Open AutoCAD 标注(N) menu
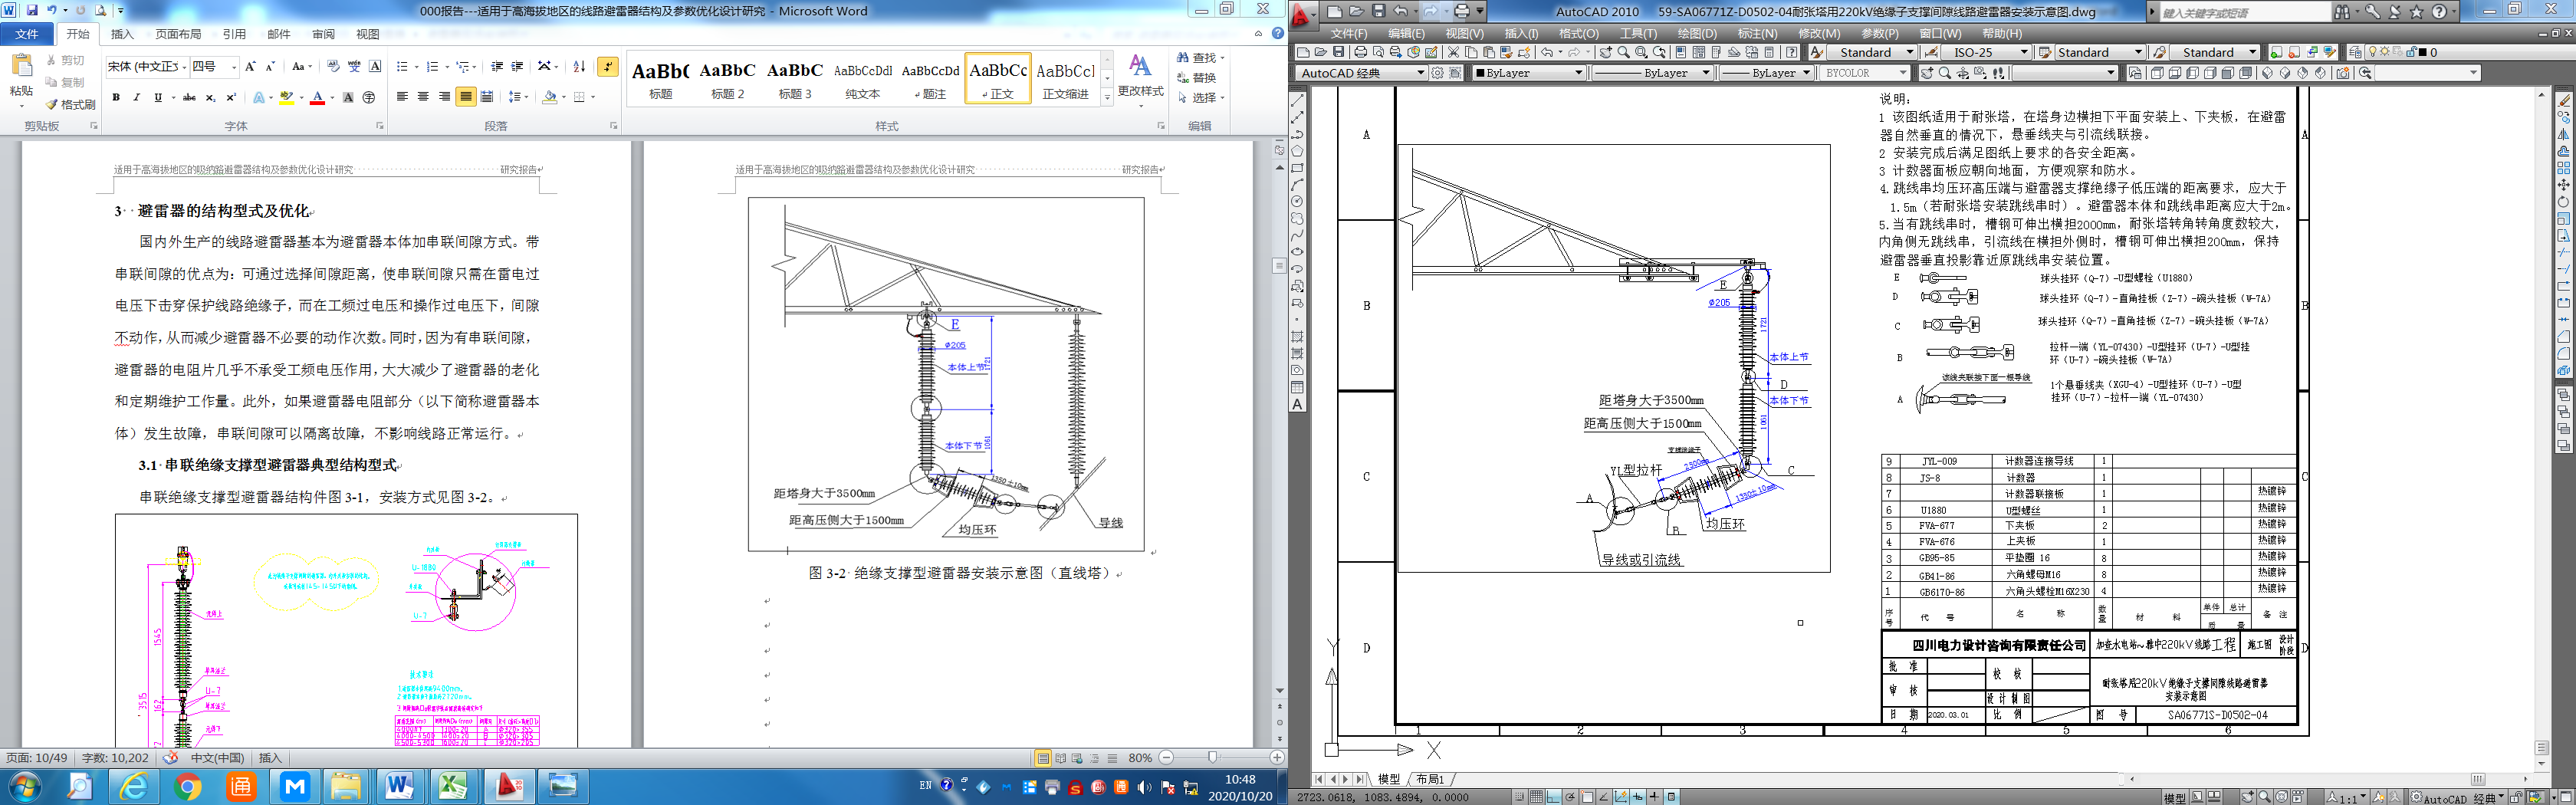 tap(1757, 33)
